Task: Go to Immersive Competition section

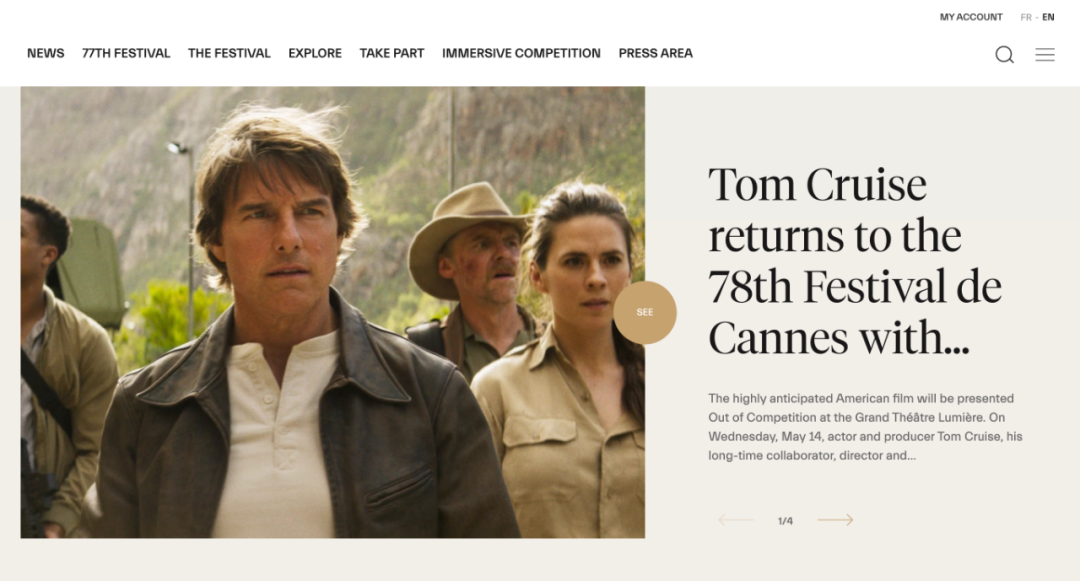Action: click(521, 53)
